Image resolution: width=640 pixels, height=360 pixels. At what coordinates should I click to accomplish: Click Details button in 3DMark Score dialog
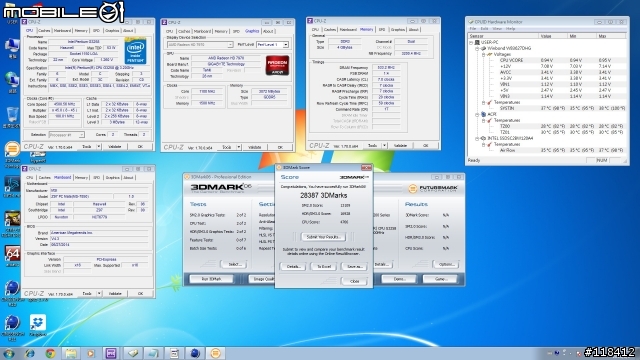coord(293,267)
